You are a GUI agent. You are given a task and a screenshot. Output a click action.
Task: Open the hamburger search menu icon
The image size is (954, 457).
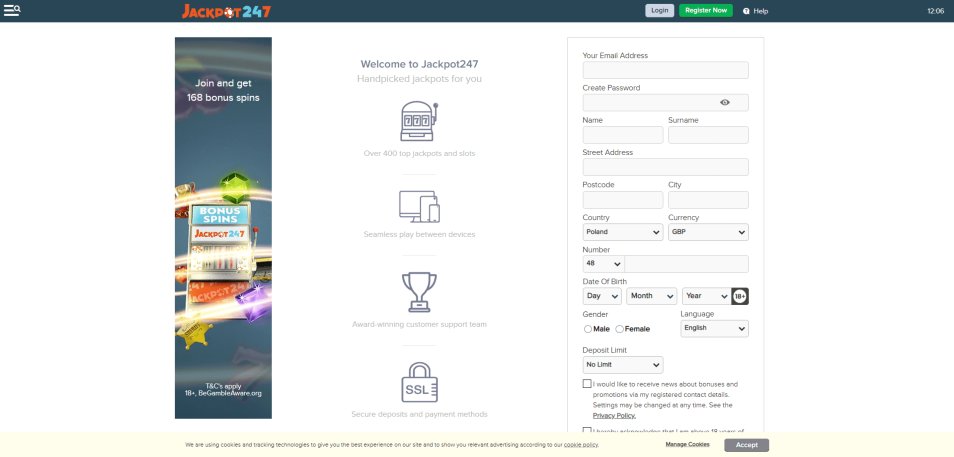coord(12,10)
